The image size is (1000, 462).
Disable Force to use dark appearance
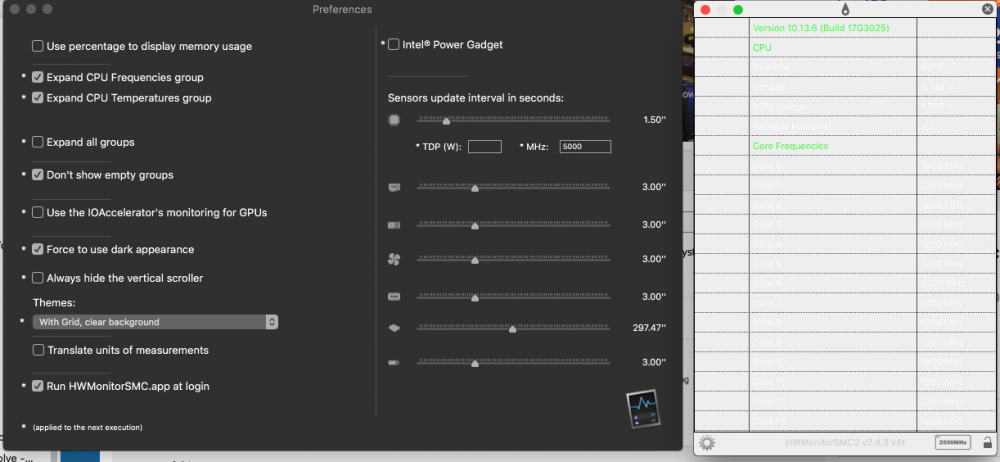pos(38,249)
